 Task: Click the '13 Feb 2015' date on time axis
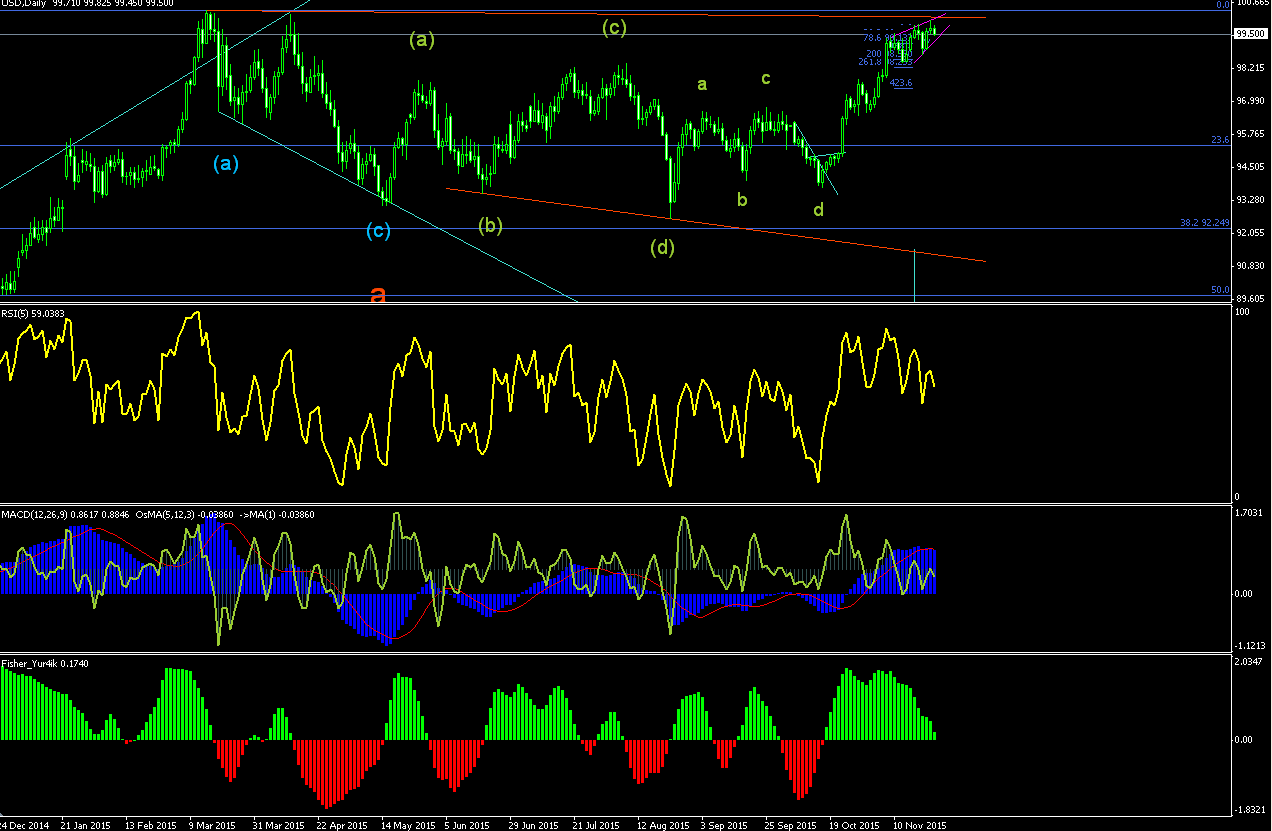pos(151,825)
